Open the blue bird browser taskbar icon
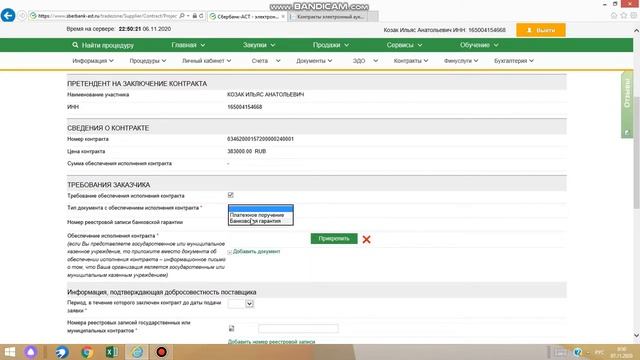Image resolution: width=640 pixels, height=360 pixels. tap(62, 352)
